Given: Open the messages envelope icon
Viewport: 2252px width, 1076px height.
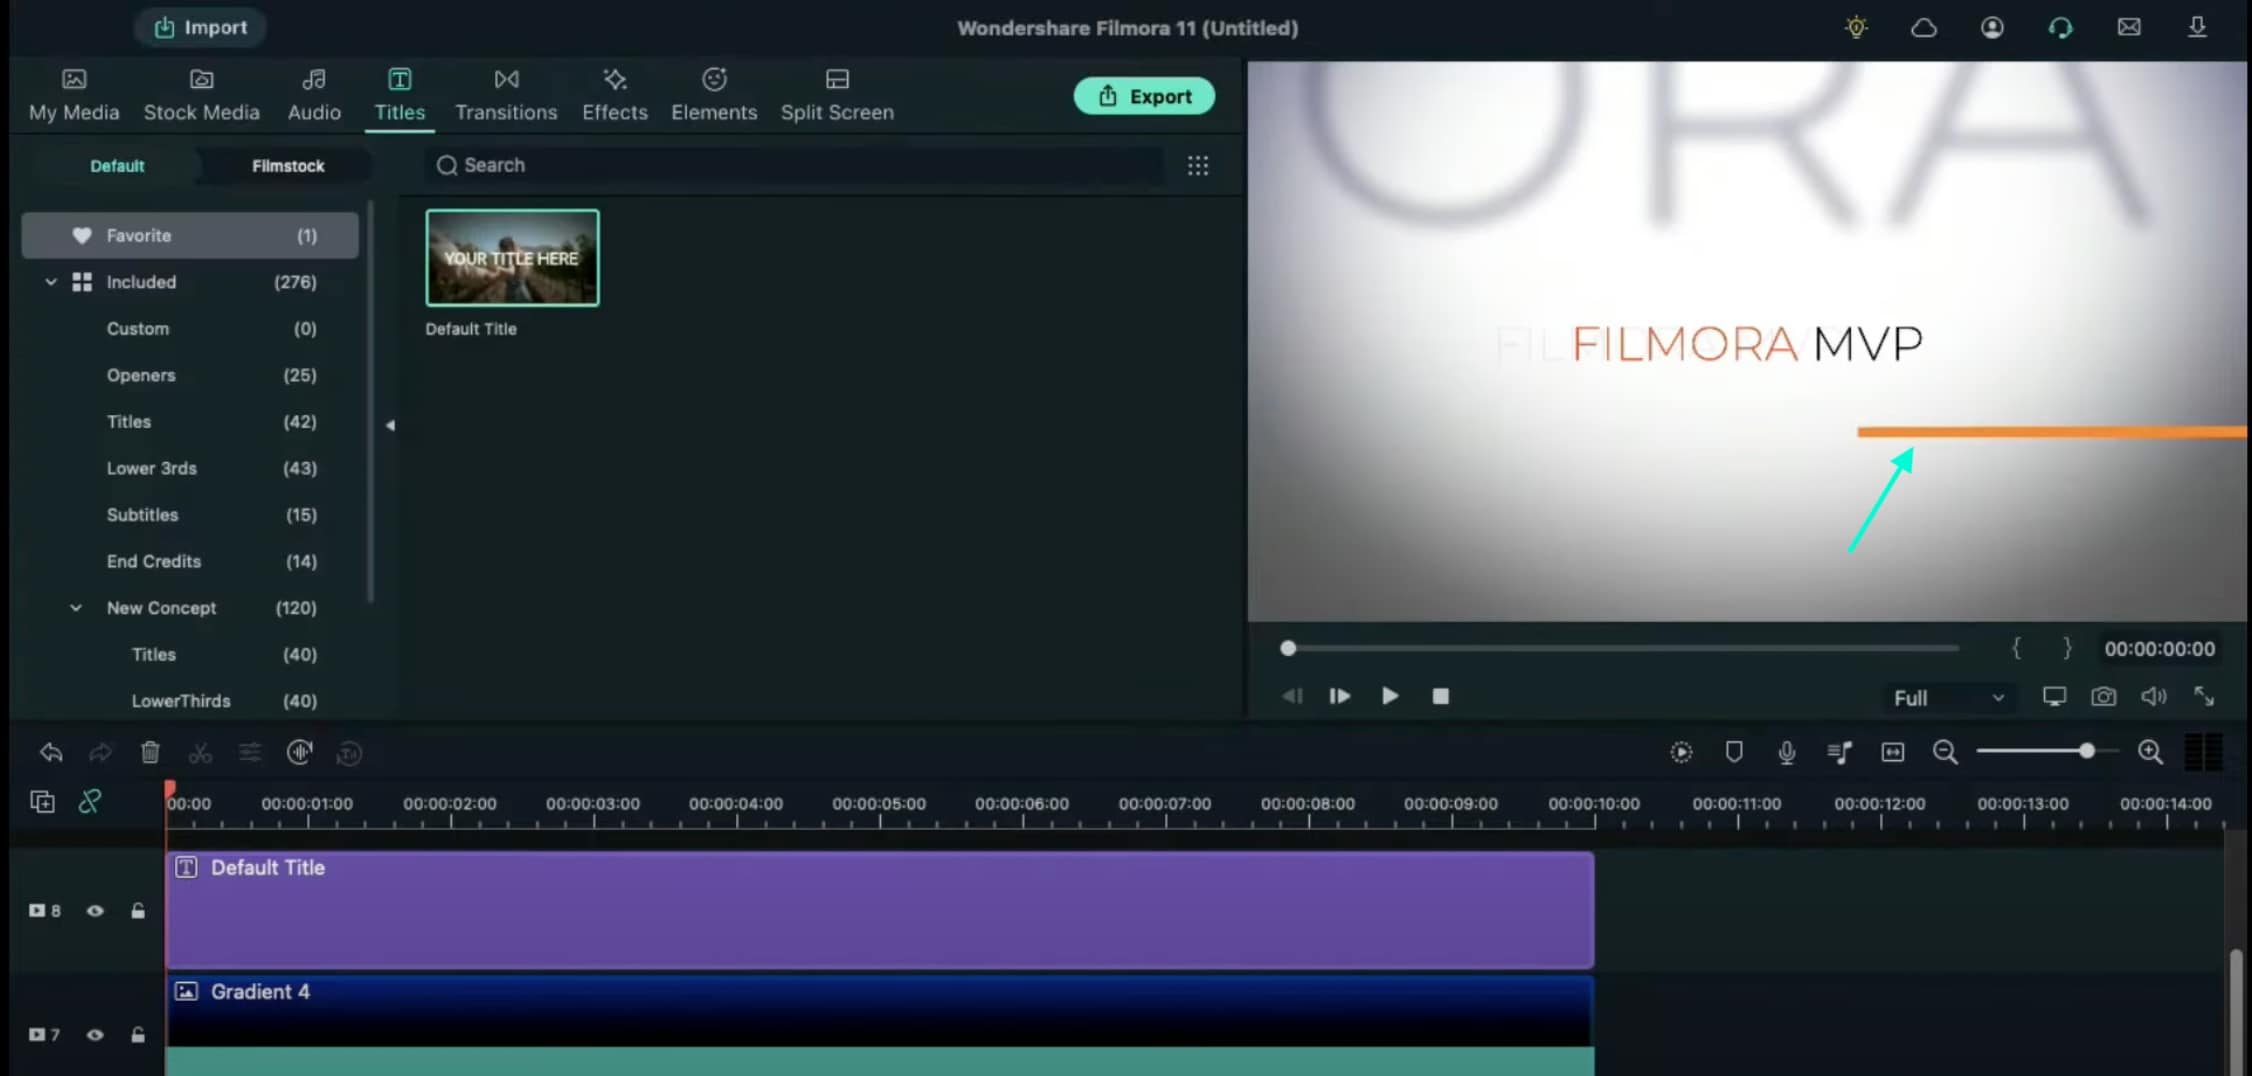Looking at the screenshot, I should tap(2129, 27).
